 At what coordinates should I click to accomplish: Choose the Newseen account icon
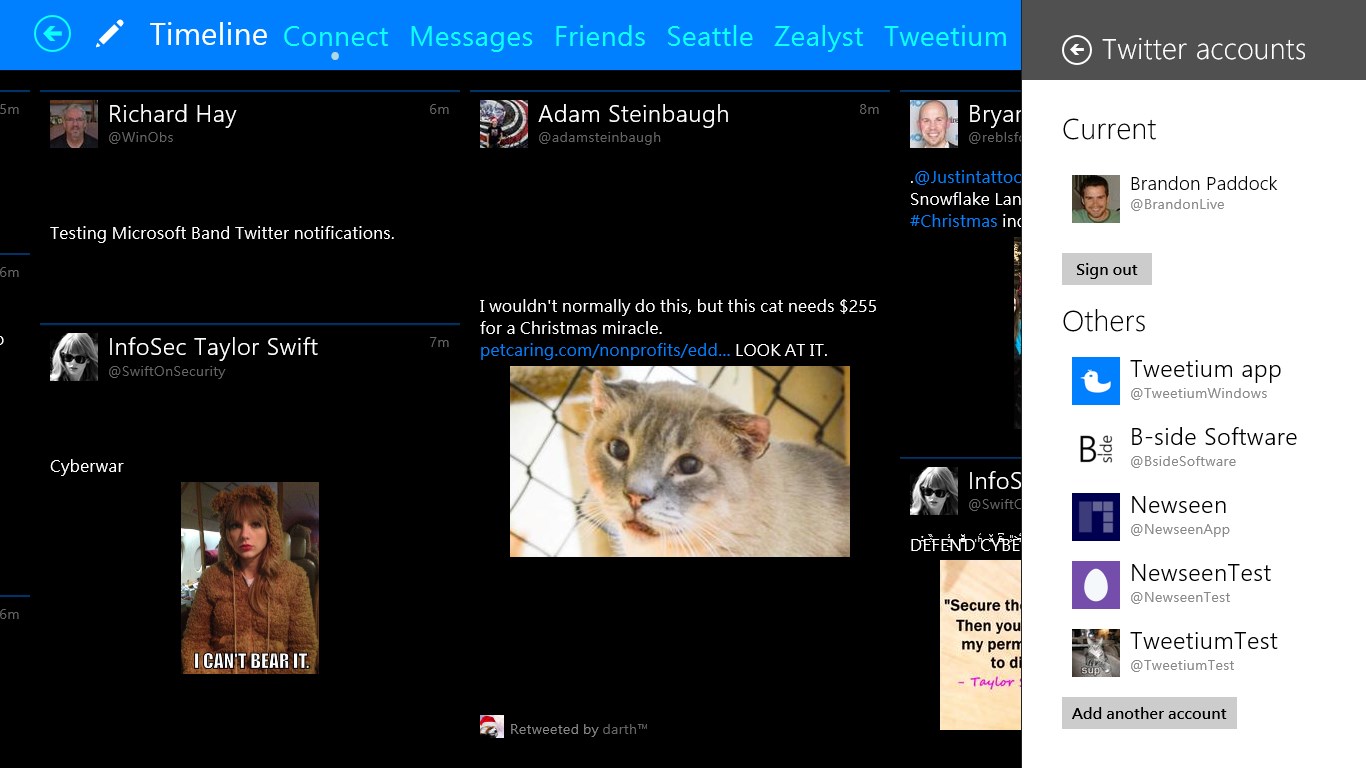1095,517
